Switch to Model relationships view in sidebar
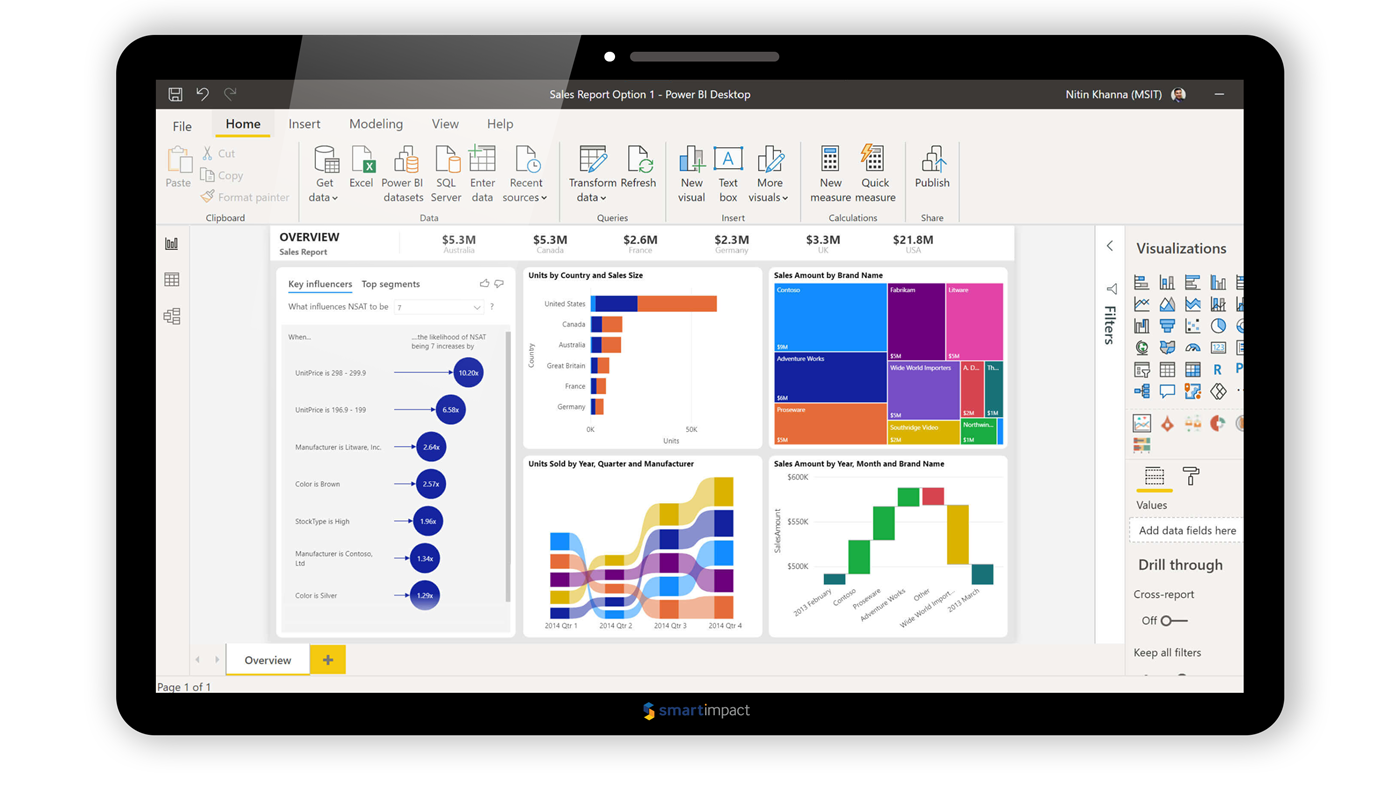Image resolution: width=1400 pixels, height=787 pixels. point(172,316)
